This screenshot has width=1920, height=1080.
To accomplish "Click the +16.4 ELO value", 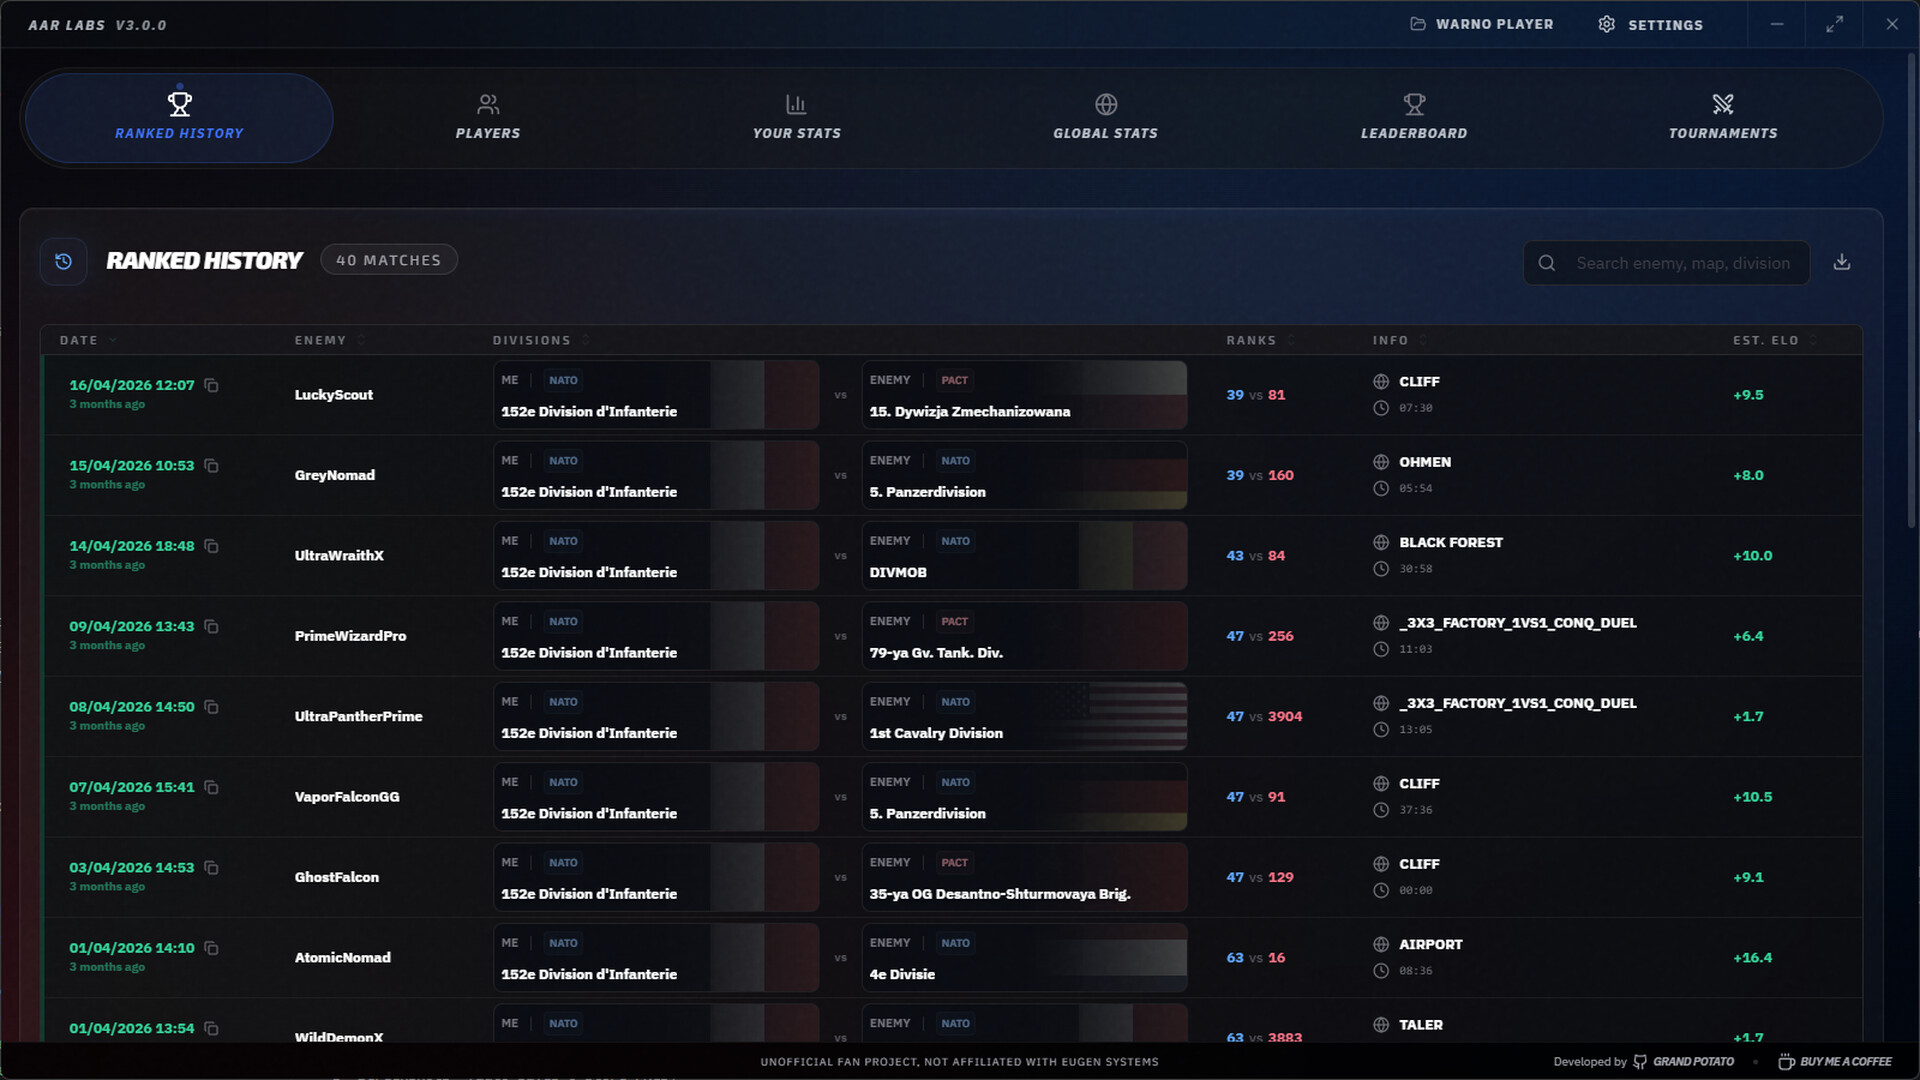I will pyautogui.click(x=1752, y=958).
